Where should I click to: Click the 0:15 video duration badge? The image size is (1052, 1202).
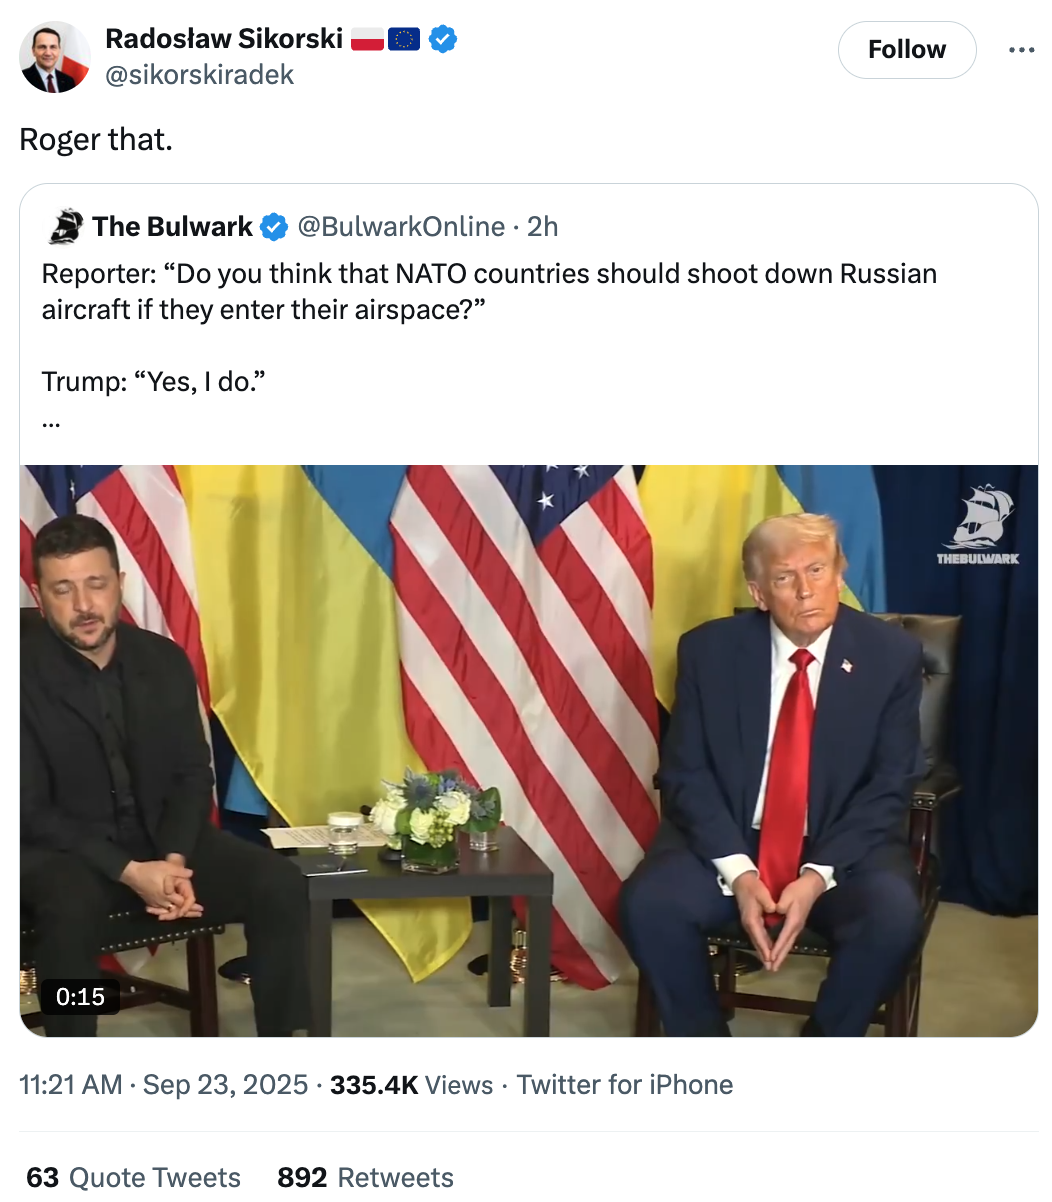tap(80, 996)
